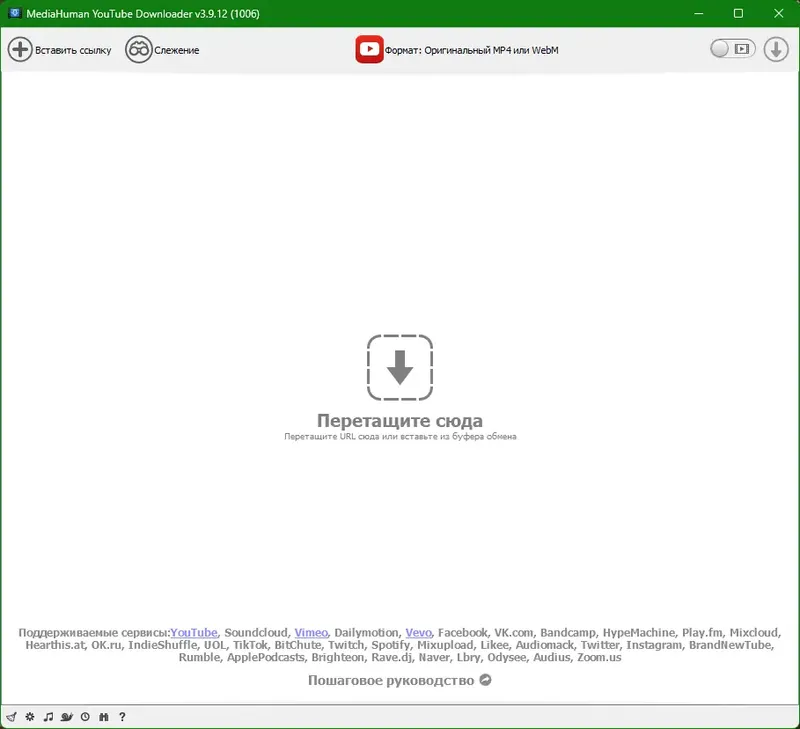
Task: Open help with the question mark icon
Action: (122, 717)
